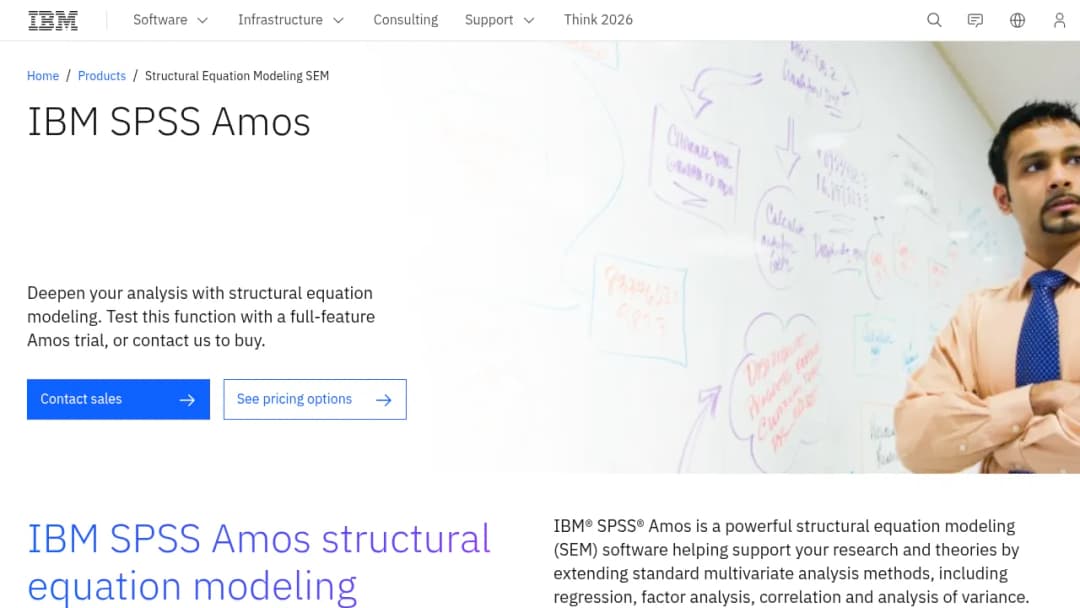
Task: Click the Products breadcrumb link
Action: [x=102, y=76]
